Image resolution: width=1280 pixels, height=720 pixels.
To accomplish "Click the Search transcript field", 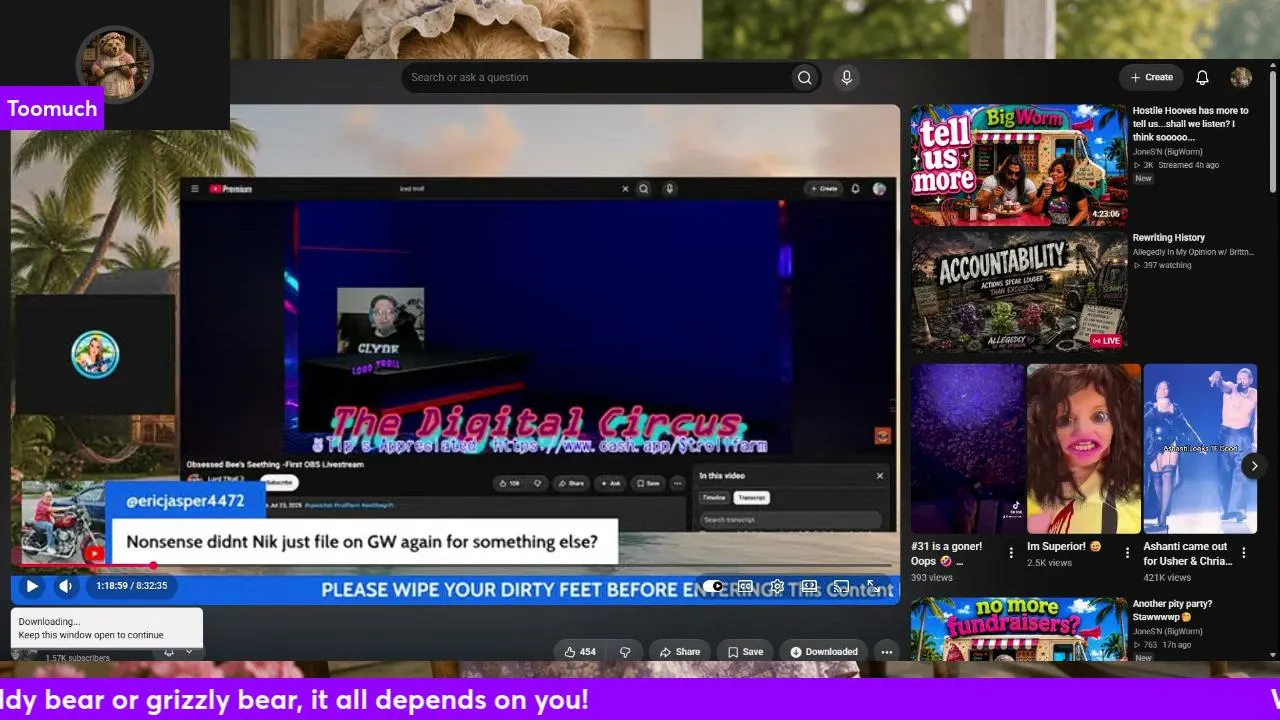I will [x=790, y=520].
